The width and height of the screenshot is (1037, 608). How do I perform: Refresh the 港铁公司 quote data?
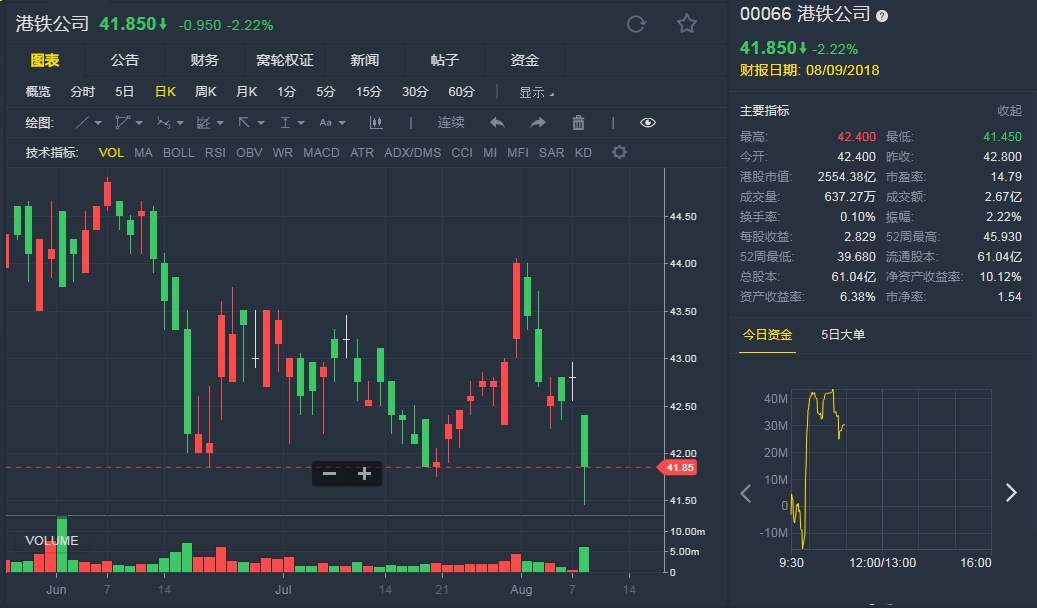pos(636,24)
